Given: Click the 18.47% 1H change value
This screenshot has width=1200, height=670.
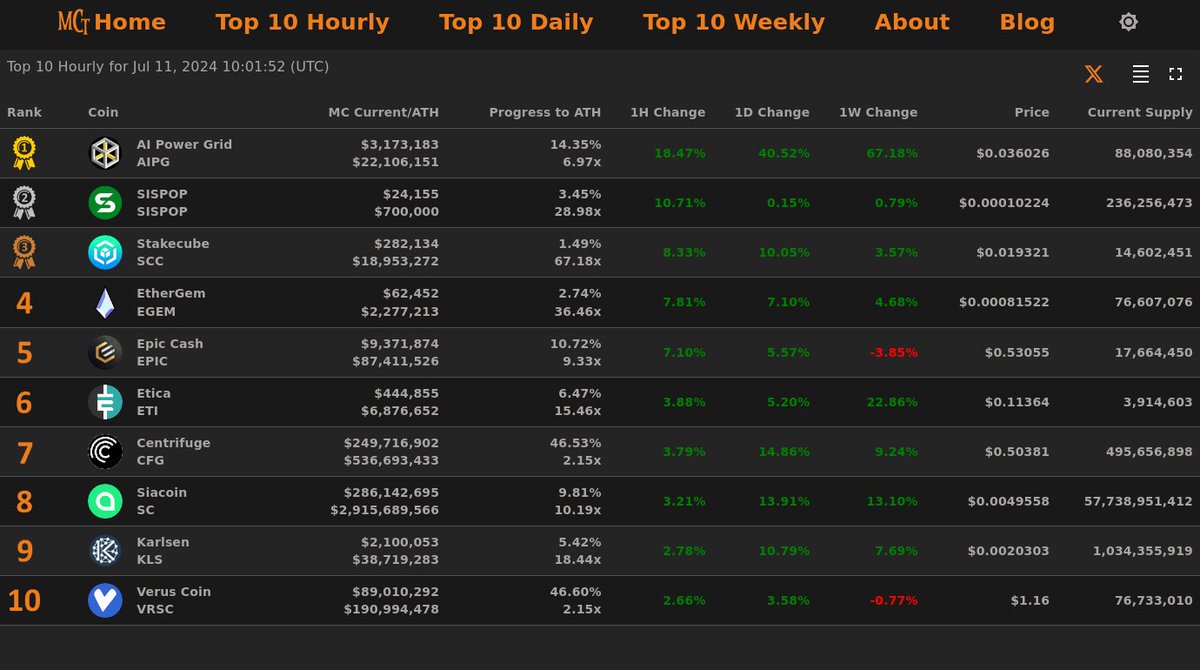Looking at the screenshot, I should [x=680, y=153].
